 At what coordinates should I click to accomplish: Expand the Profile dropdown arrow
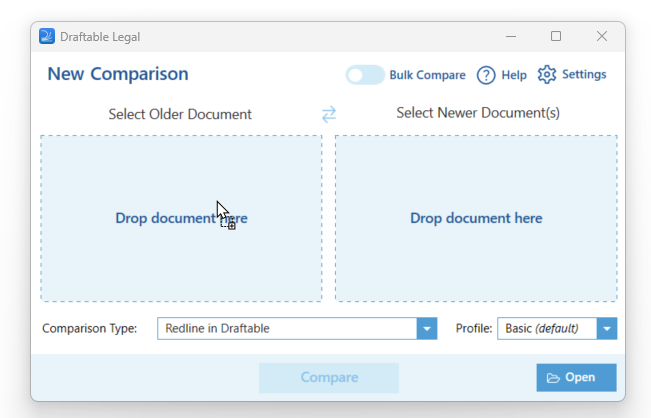[607, 328]
